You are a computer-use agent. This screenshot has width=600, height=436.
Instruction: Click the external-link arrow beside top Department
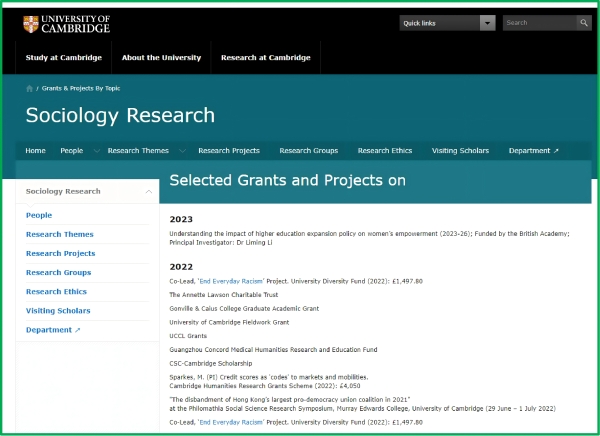(x=556, y=151)
